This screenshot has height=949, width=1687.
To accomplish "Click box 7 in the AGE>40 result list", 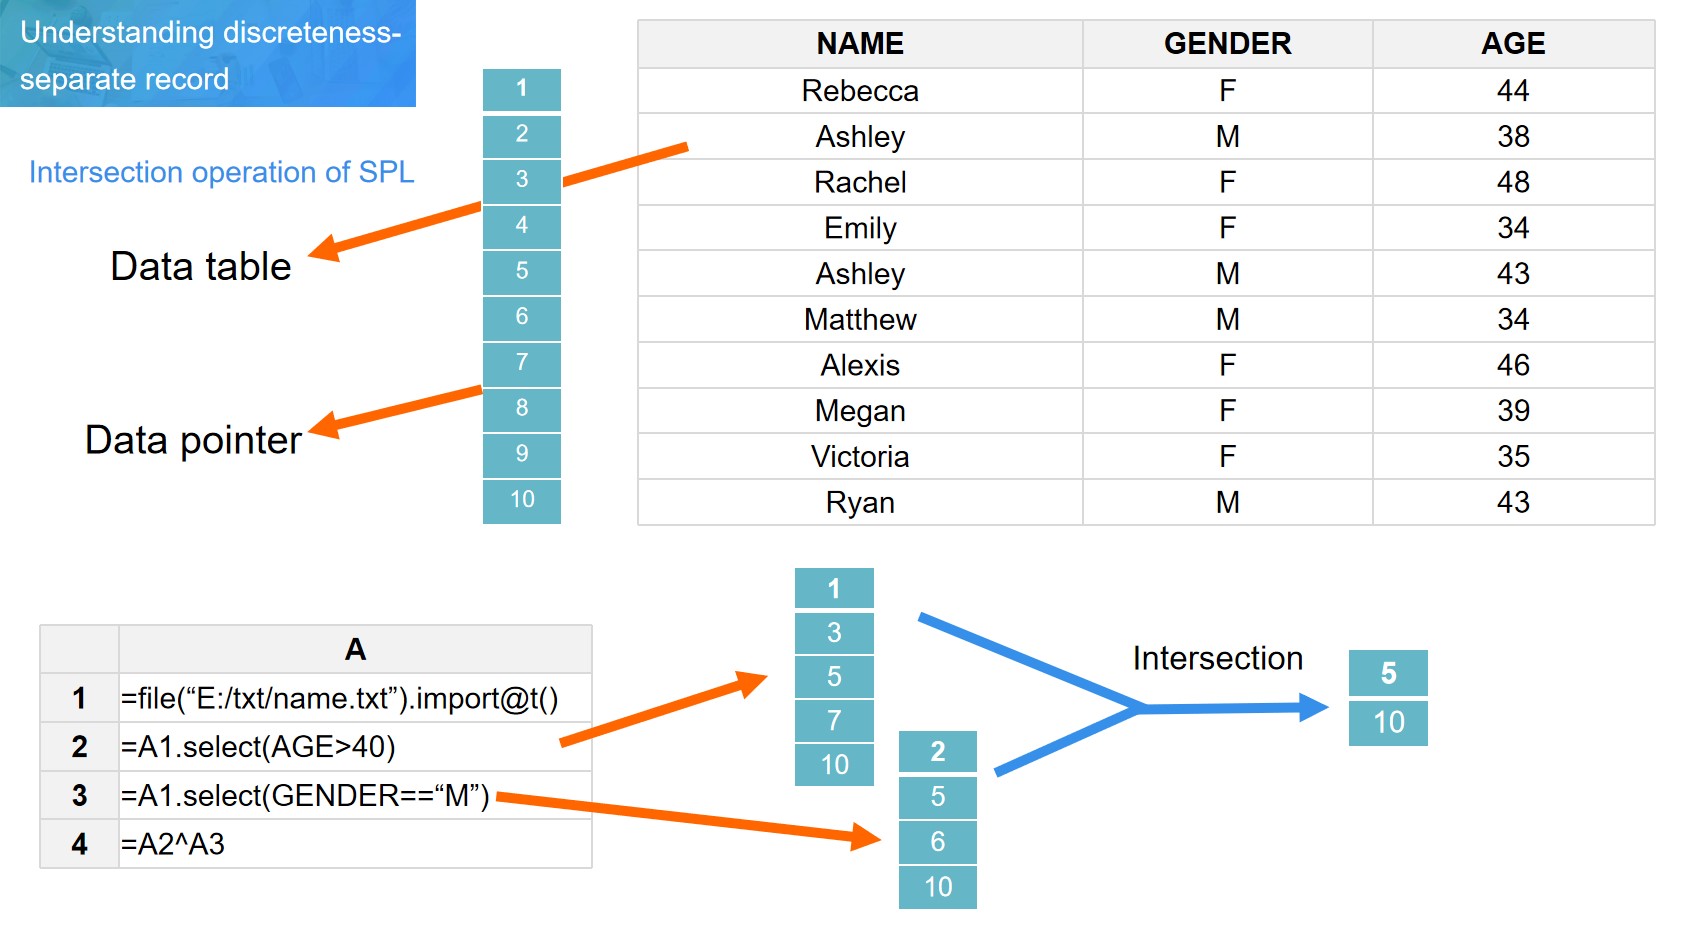I will pyautogui.click(x=834, y=721).
